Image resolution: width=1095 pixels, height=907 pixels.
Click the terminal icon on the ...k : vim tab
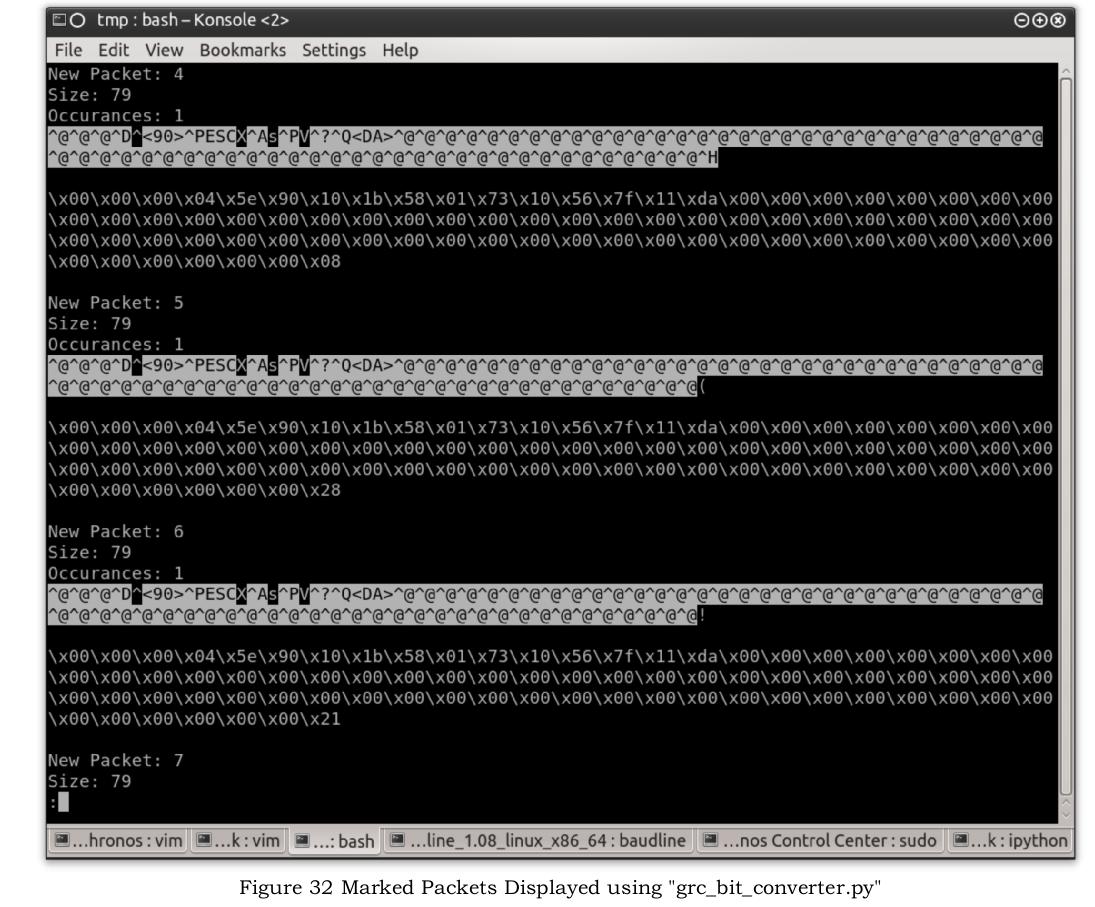coord(204,839)
